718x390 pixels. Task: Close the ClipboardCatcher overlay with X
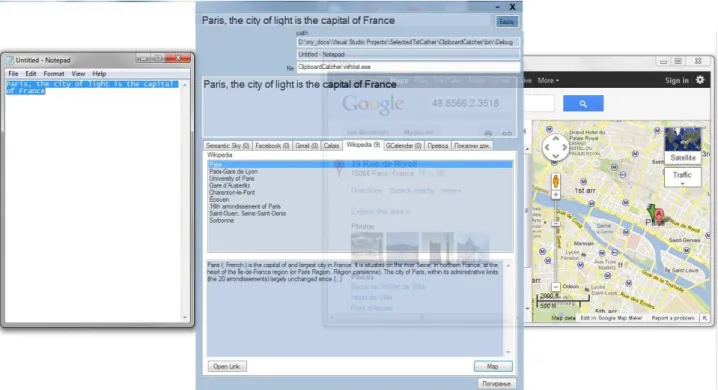click(512, 7)
